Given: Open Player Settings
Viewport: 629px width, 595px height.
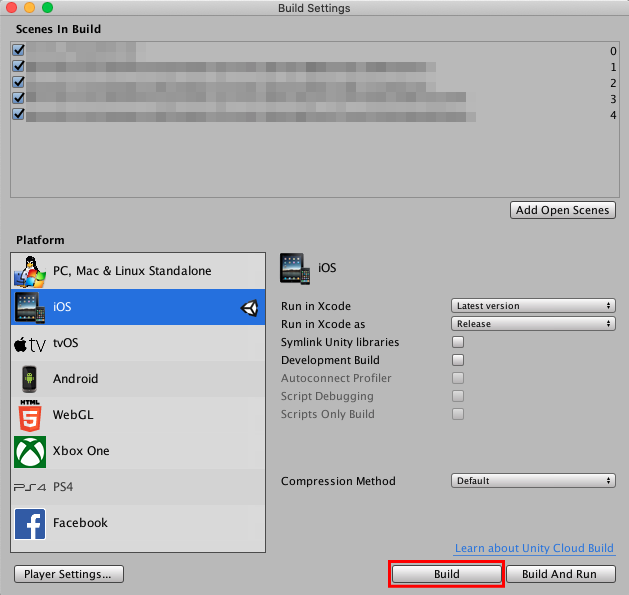Looking at the screenshot, I should [x=69, y=574].
